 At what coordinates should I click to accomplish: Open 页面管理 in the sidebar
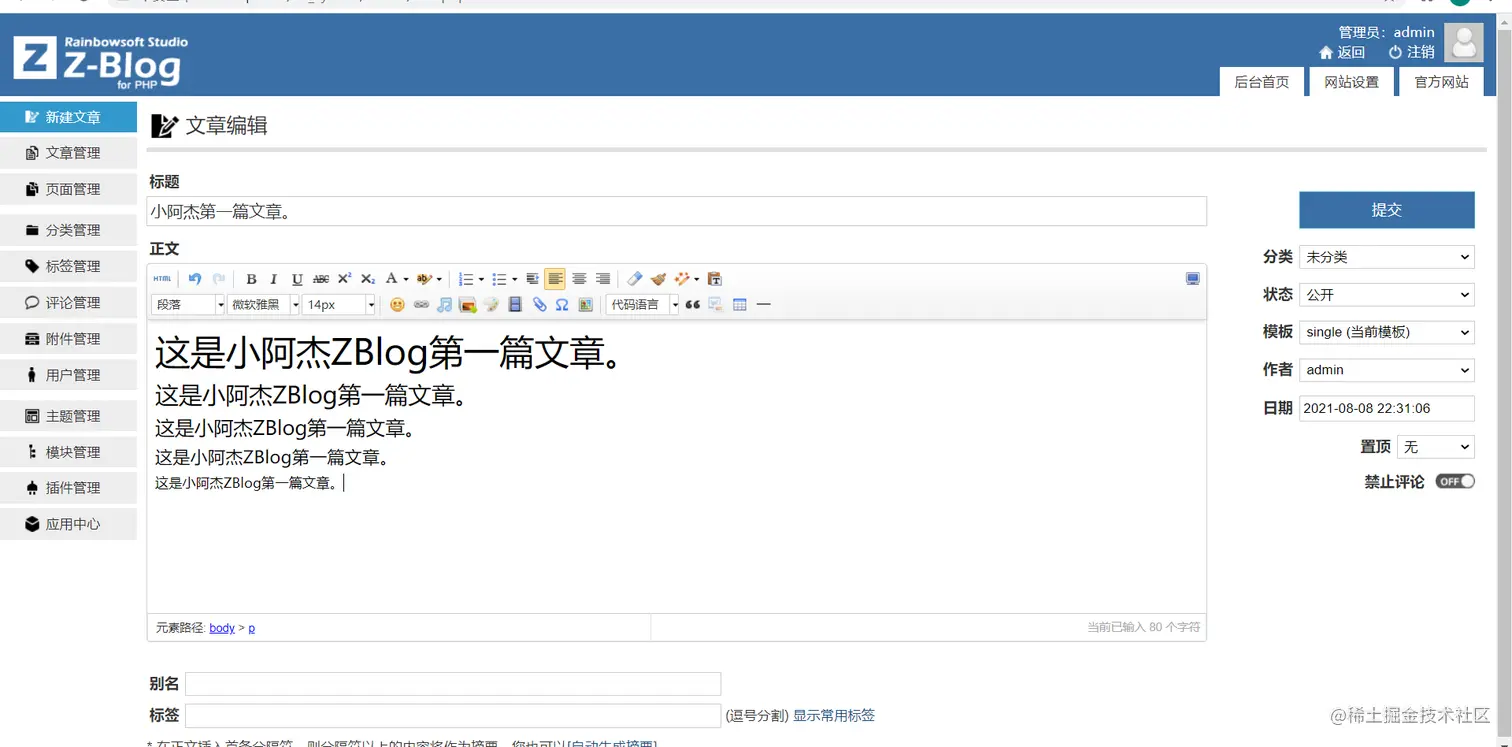coord(68,189)
